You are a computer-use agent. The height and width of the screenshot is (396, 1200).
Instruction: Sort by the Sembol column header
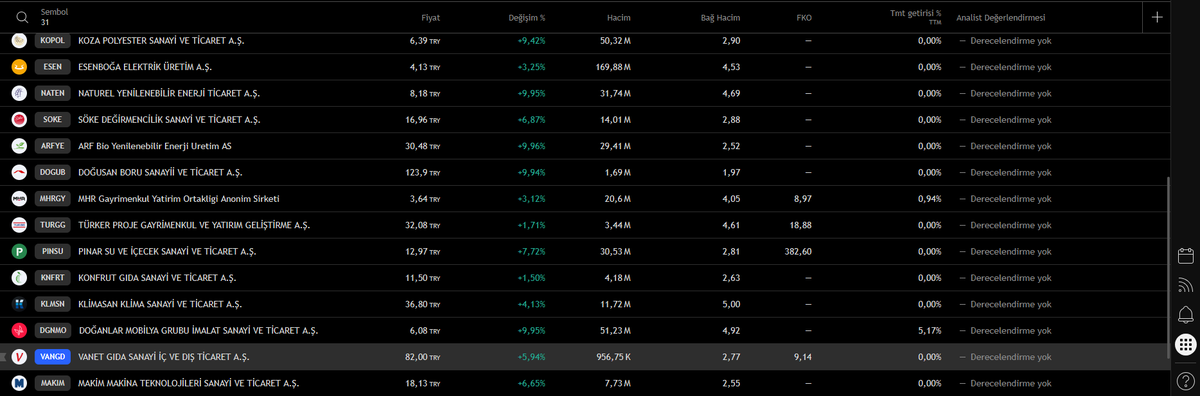point(54,11)
